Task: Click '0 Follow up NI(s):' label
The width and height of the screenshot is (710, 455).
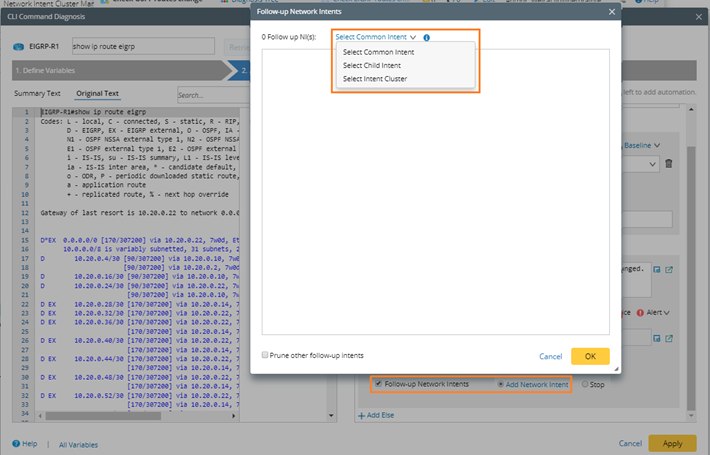Action: 288,37
